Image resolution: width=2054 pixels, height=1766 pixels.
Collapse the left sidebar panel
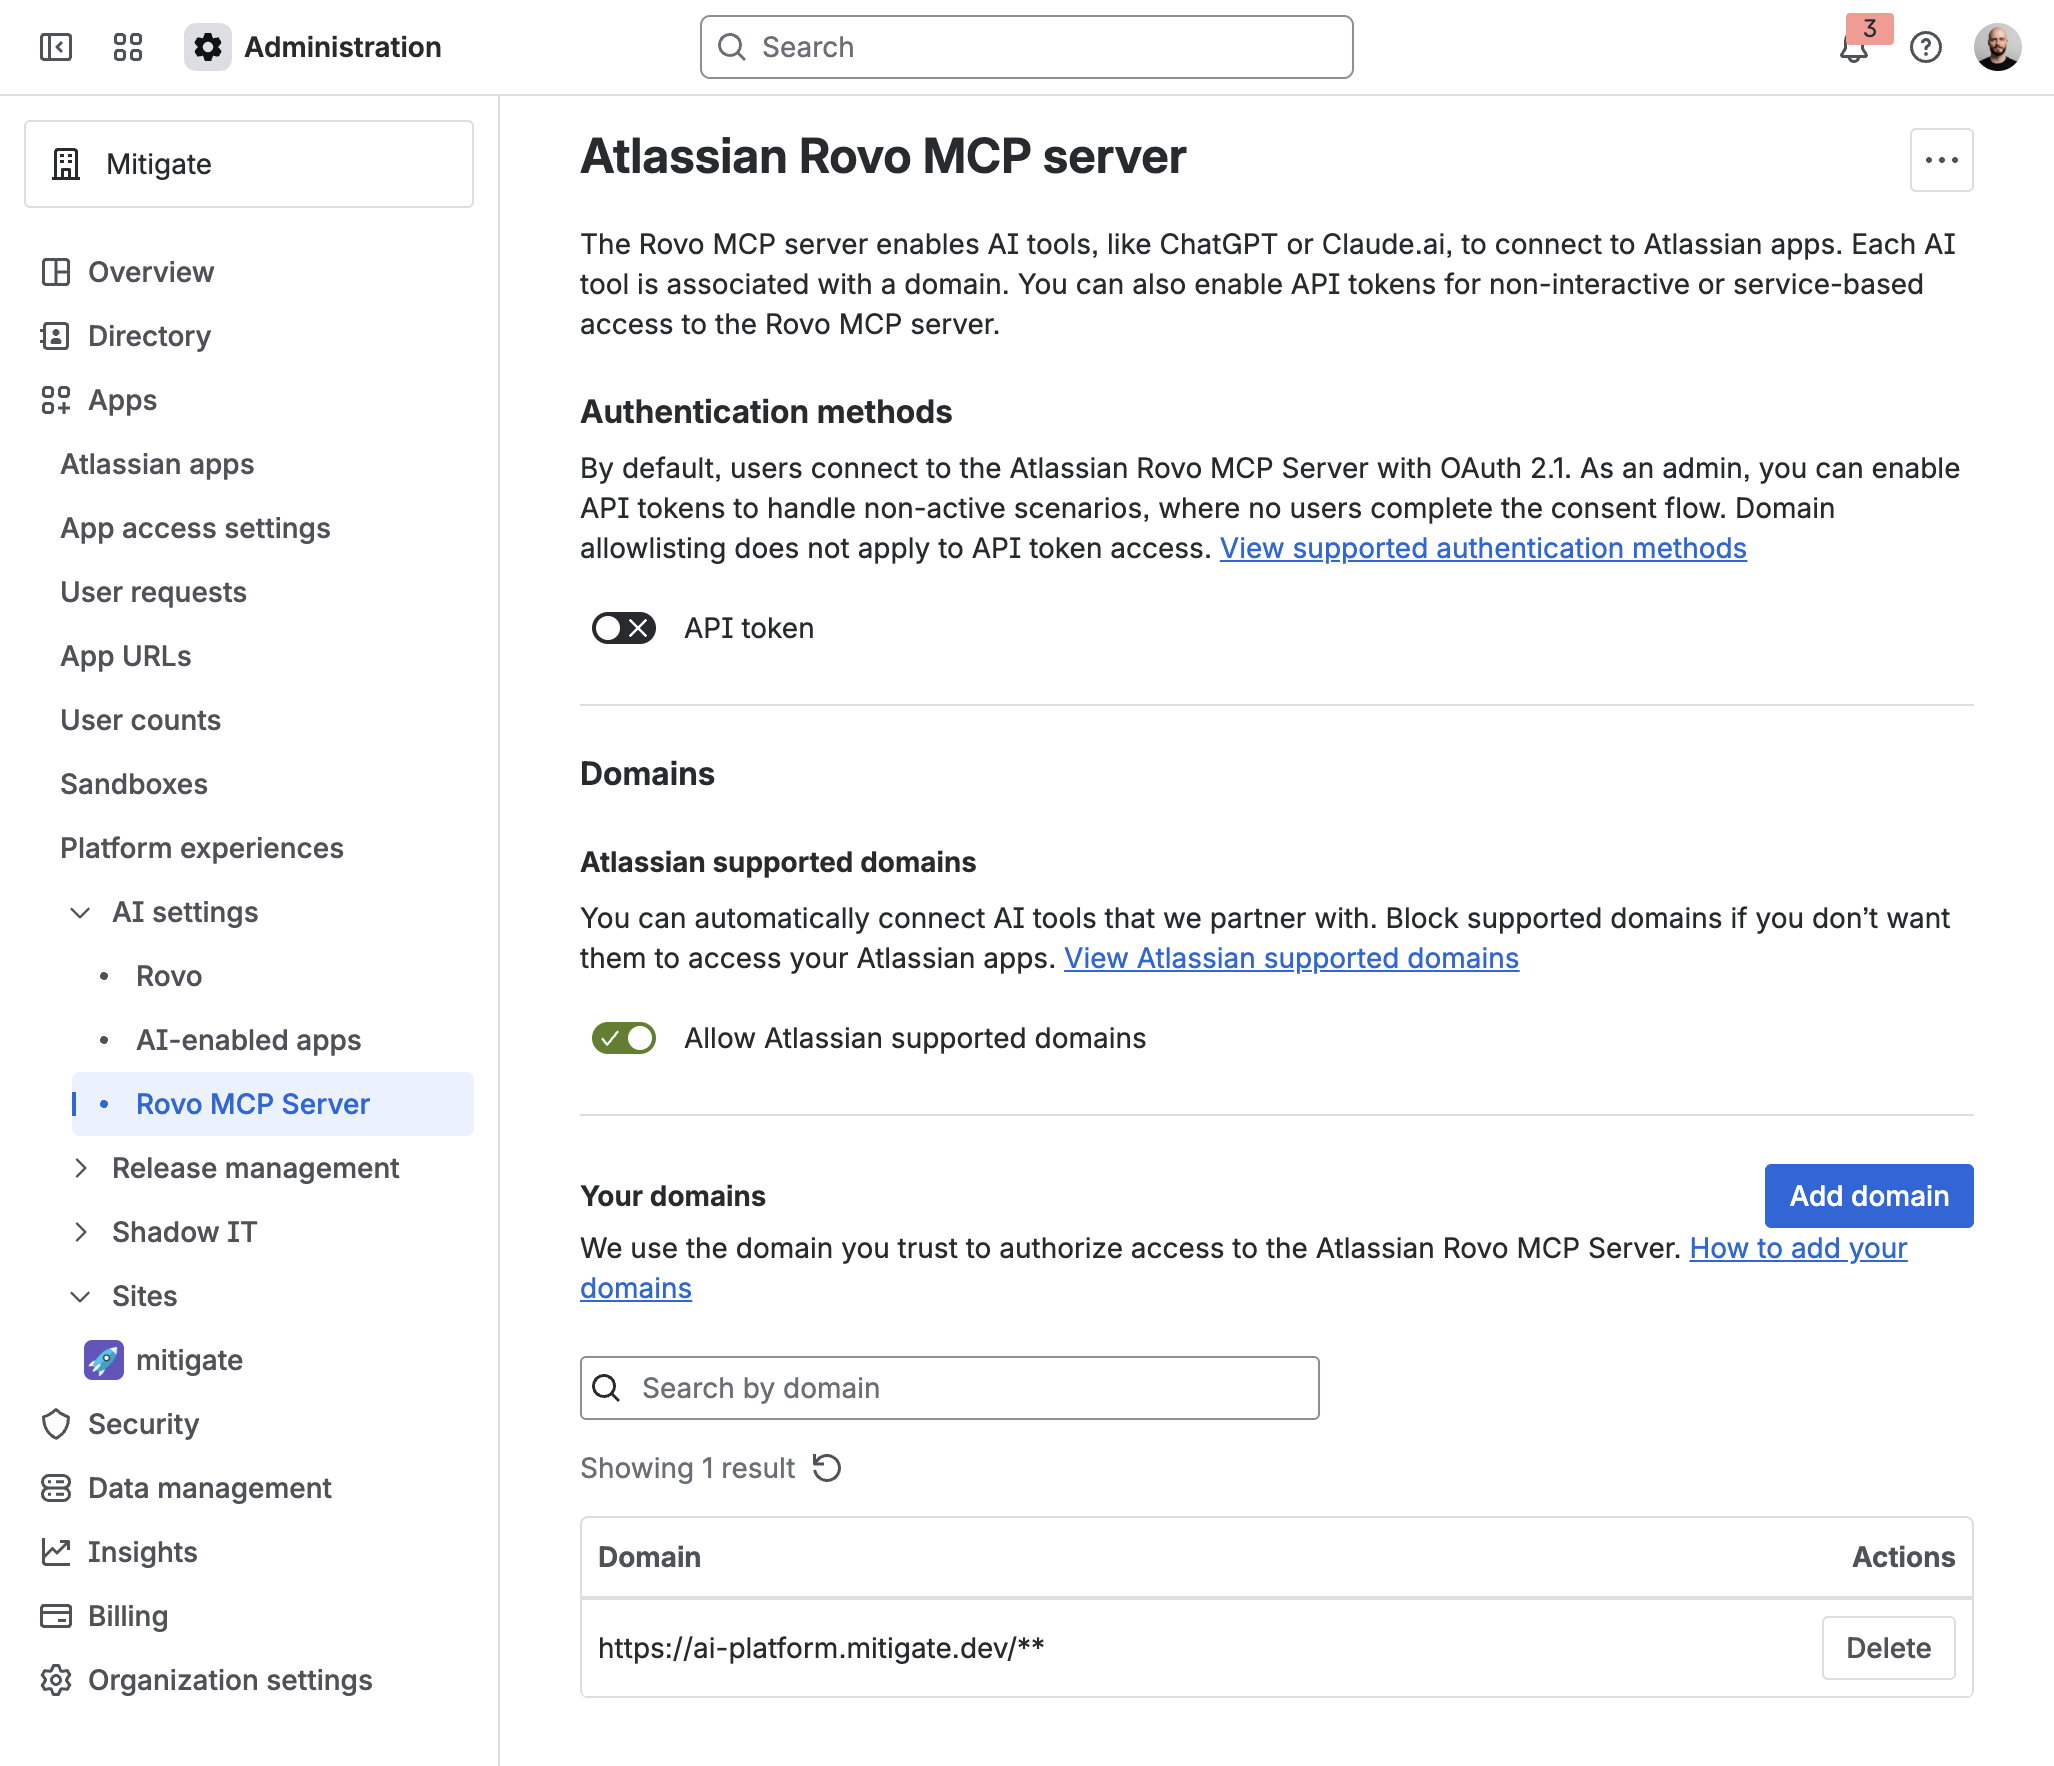[56, 47]
